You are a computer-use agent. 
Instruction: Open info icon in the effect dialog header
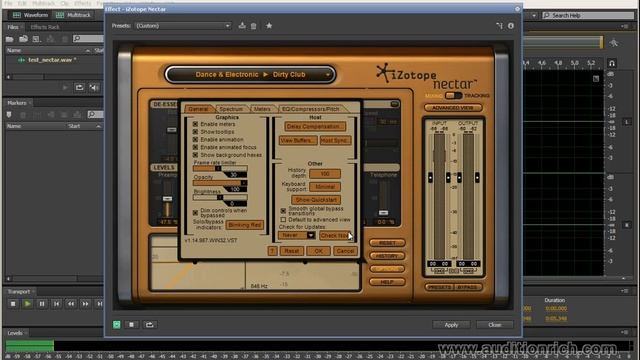[511, 26]
